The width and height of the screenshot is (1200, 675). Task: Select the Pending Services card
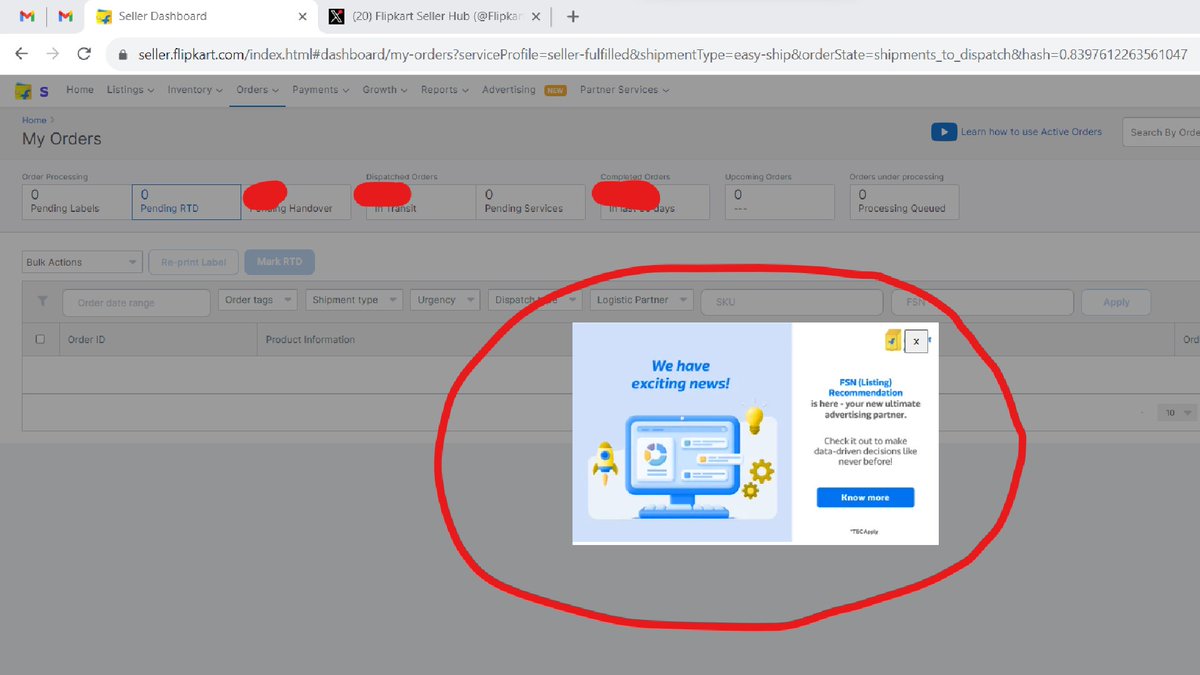530,201
